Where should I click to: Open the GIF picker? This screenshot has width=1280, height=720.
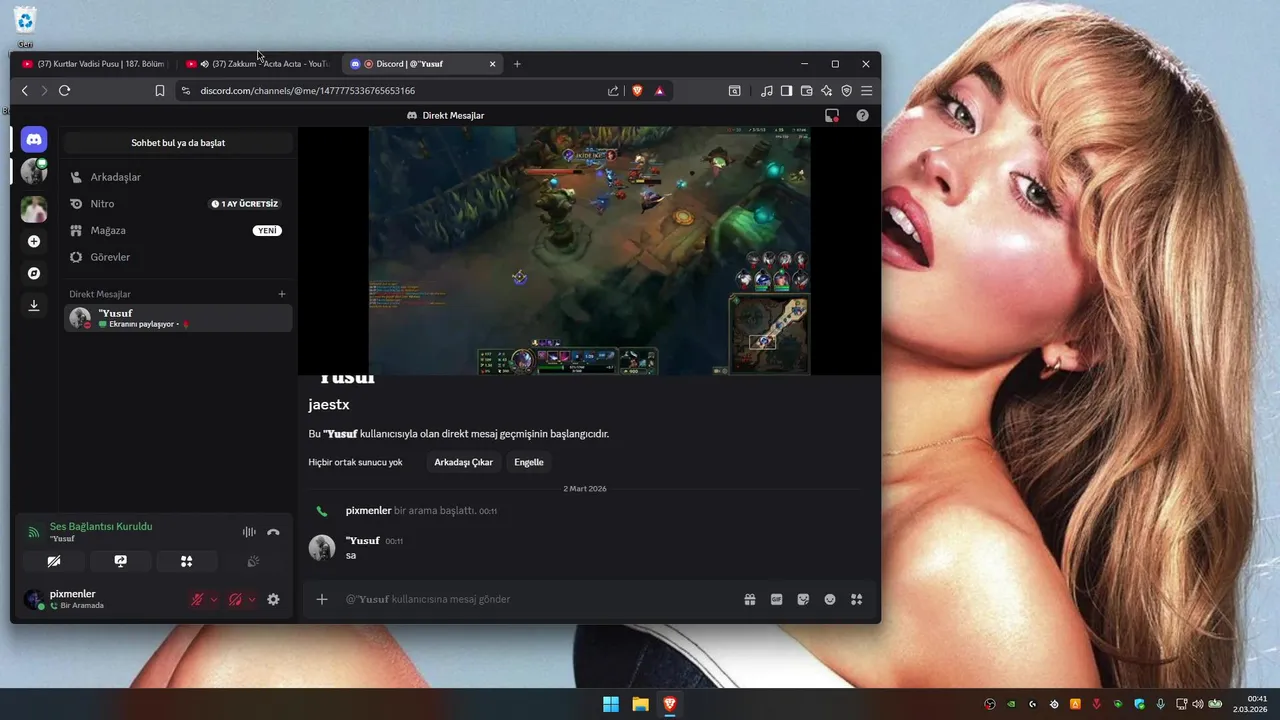[x=776, y=599]
